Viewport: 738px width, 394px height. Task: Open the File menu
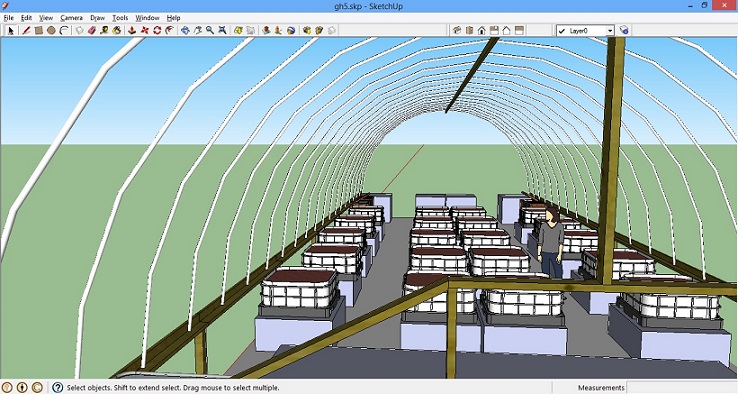point(8,18)
